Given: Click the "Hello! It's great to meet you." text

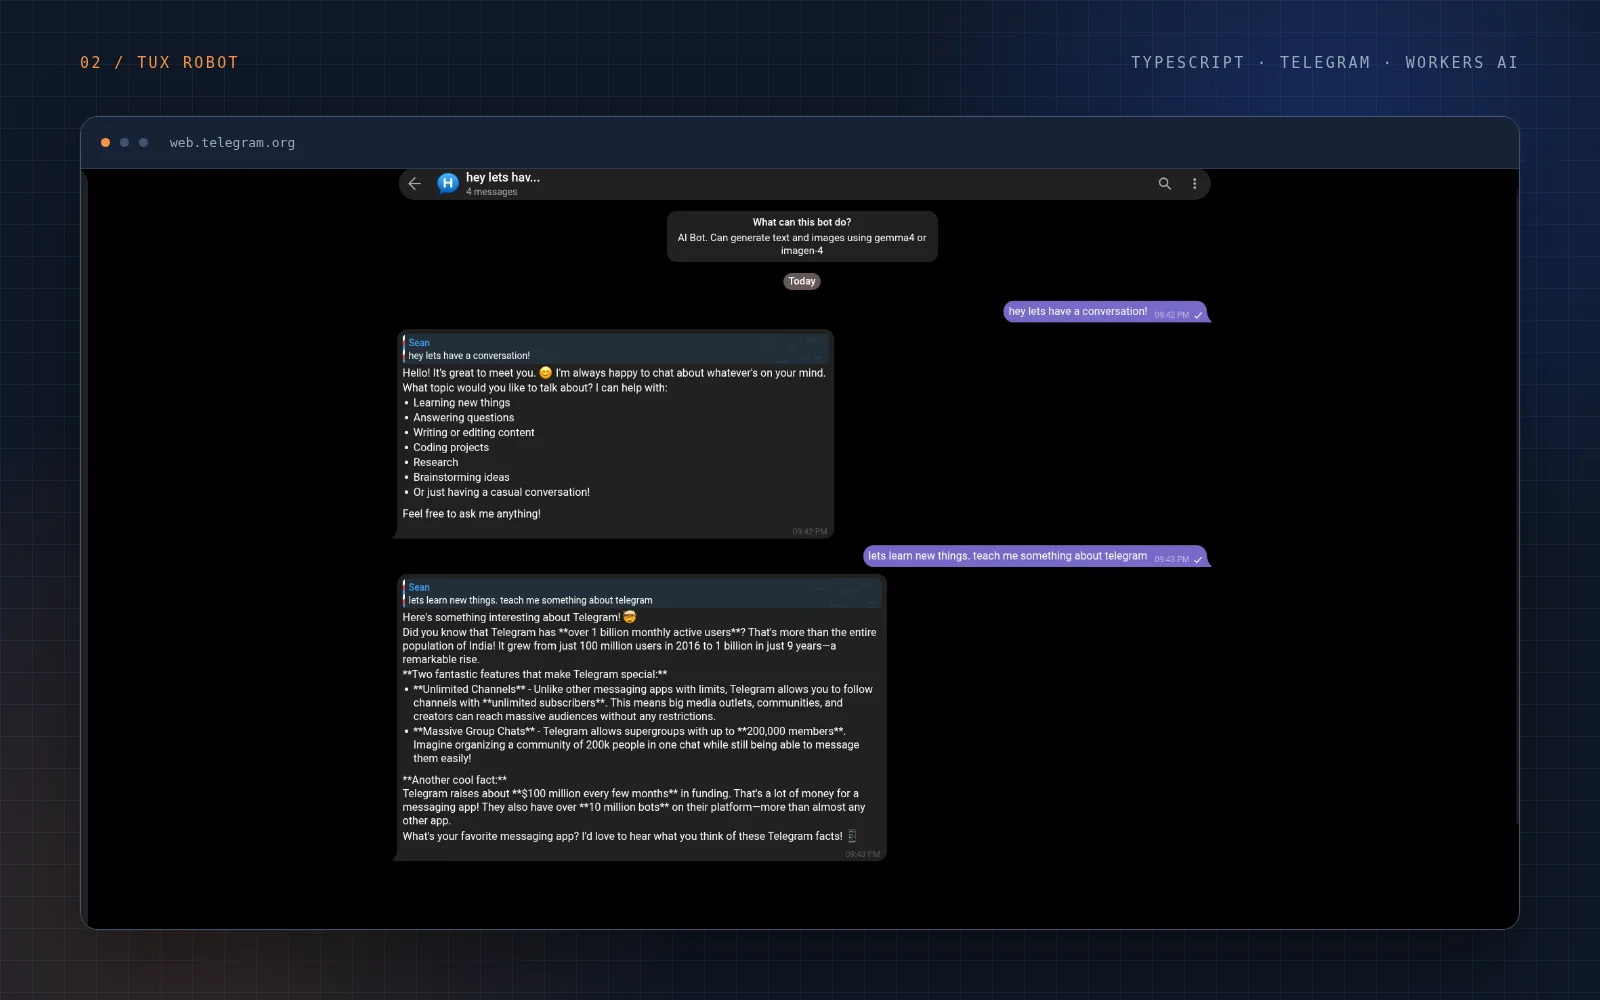Looking at the screenshot, I should 469,373.
